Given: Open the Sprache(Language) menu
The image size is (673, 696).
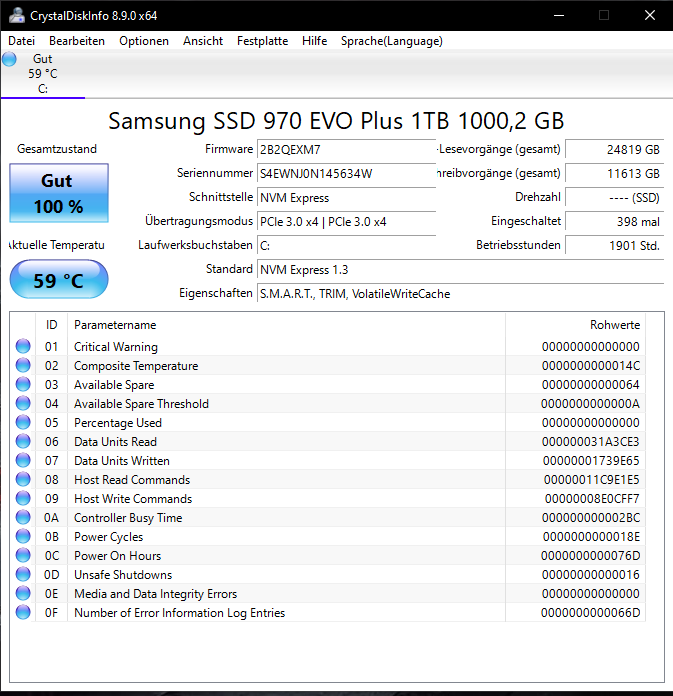Looking at the screenshot, I should click(392, 41).
